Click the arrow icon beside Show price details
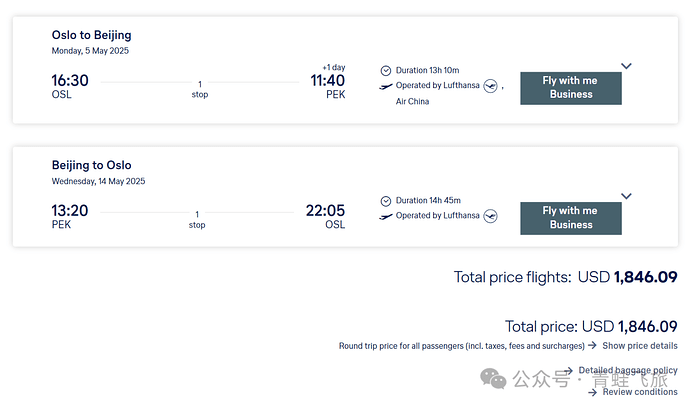 (592, 345)
